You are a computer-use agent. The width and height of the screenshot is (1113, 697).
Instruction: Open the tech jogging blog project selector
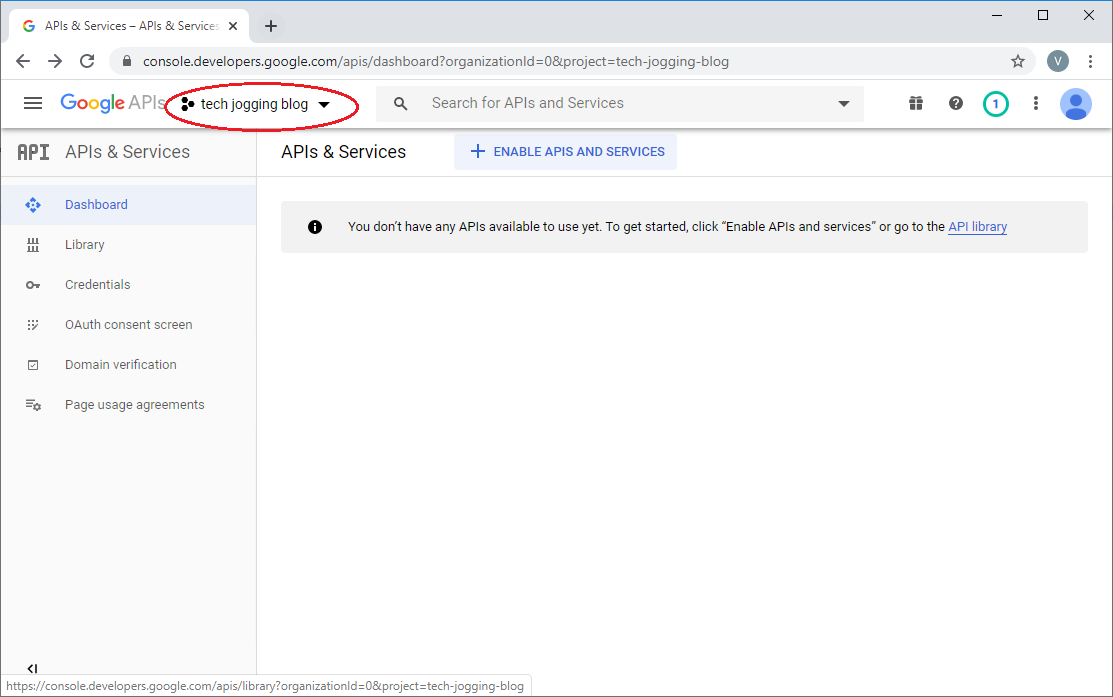[256, 104]
